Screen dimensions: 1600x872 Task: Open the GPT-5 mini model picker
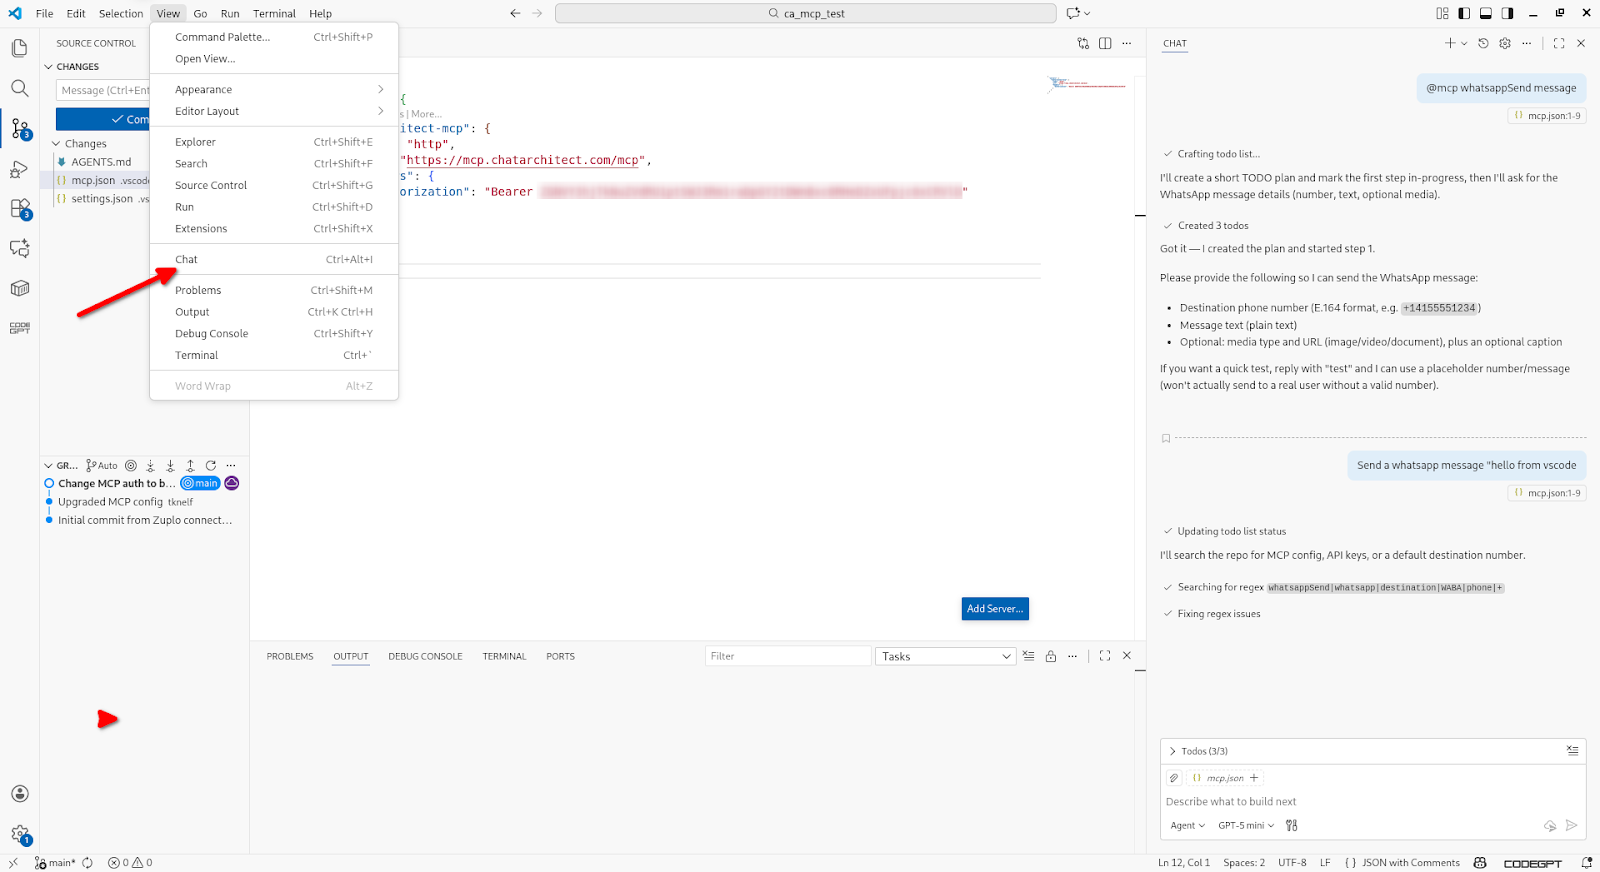coord(1246,825)
